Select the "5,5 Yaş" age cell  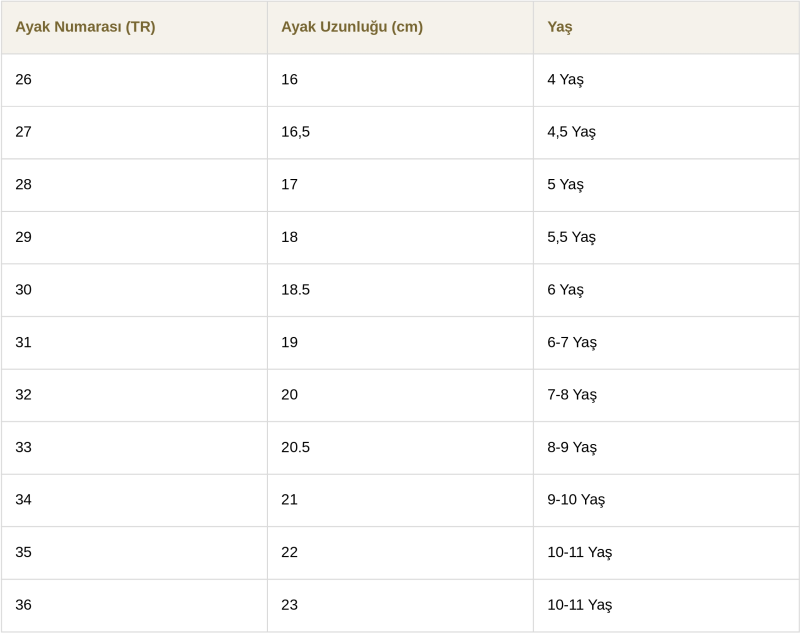(571, 237)
